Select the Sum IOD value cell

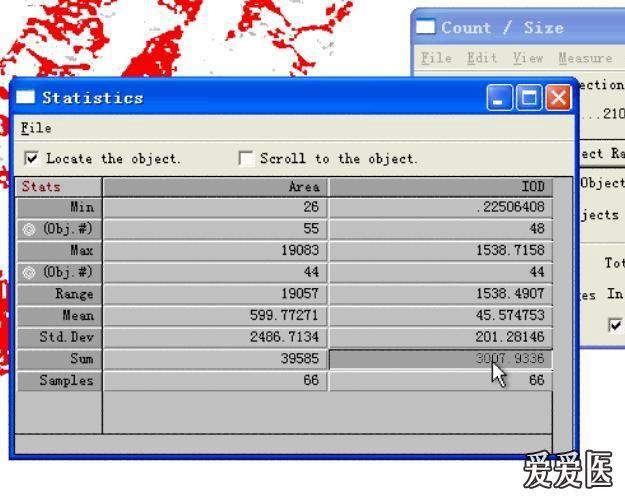coord(440,359)
